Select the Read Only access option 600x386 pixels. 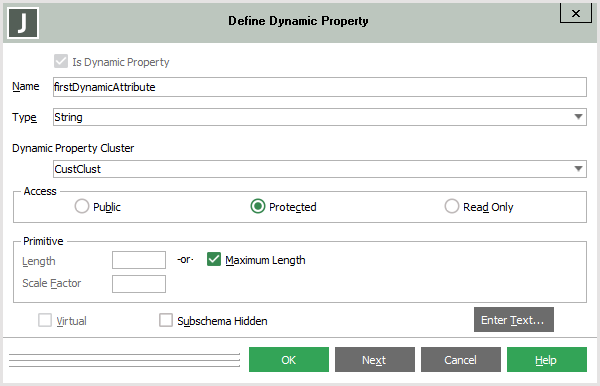point(452,206)
